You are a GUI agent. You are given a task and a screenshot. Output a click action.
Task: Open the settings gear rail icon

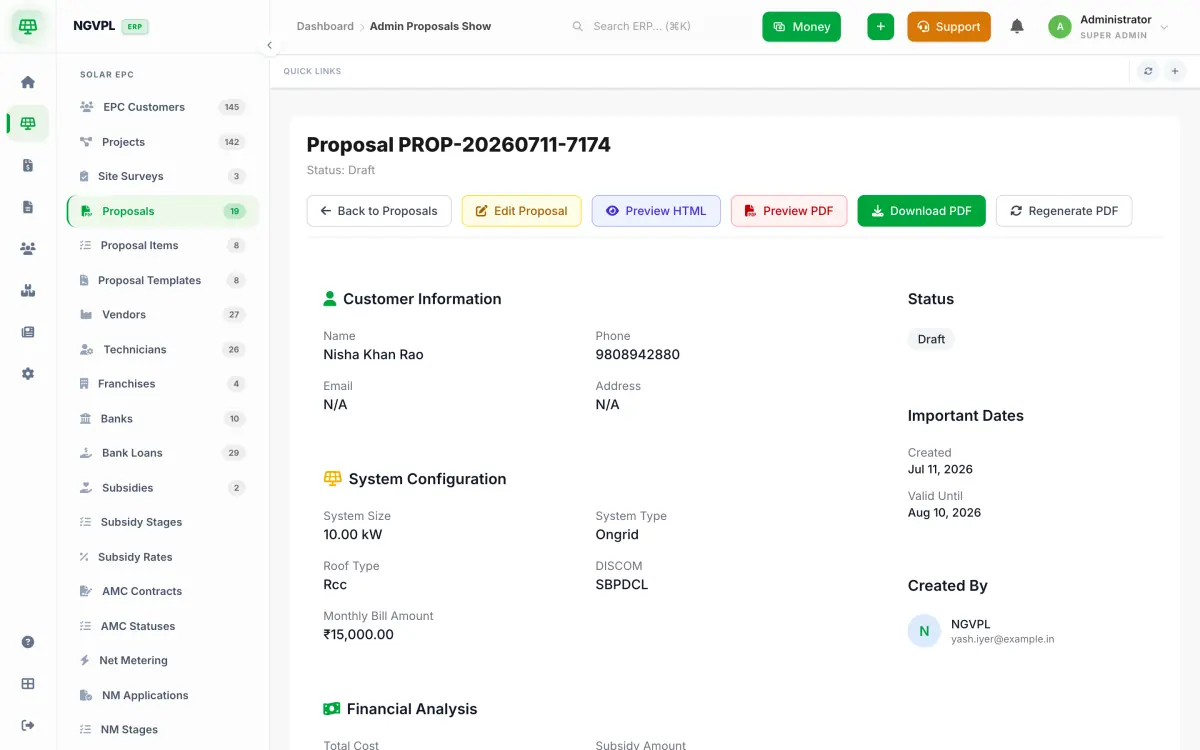click(28, 373)
